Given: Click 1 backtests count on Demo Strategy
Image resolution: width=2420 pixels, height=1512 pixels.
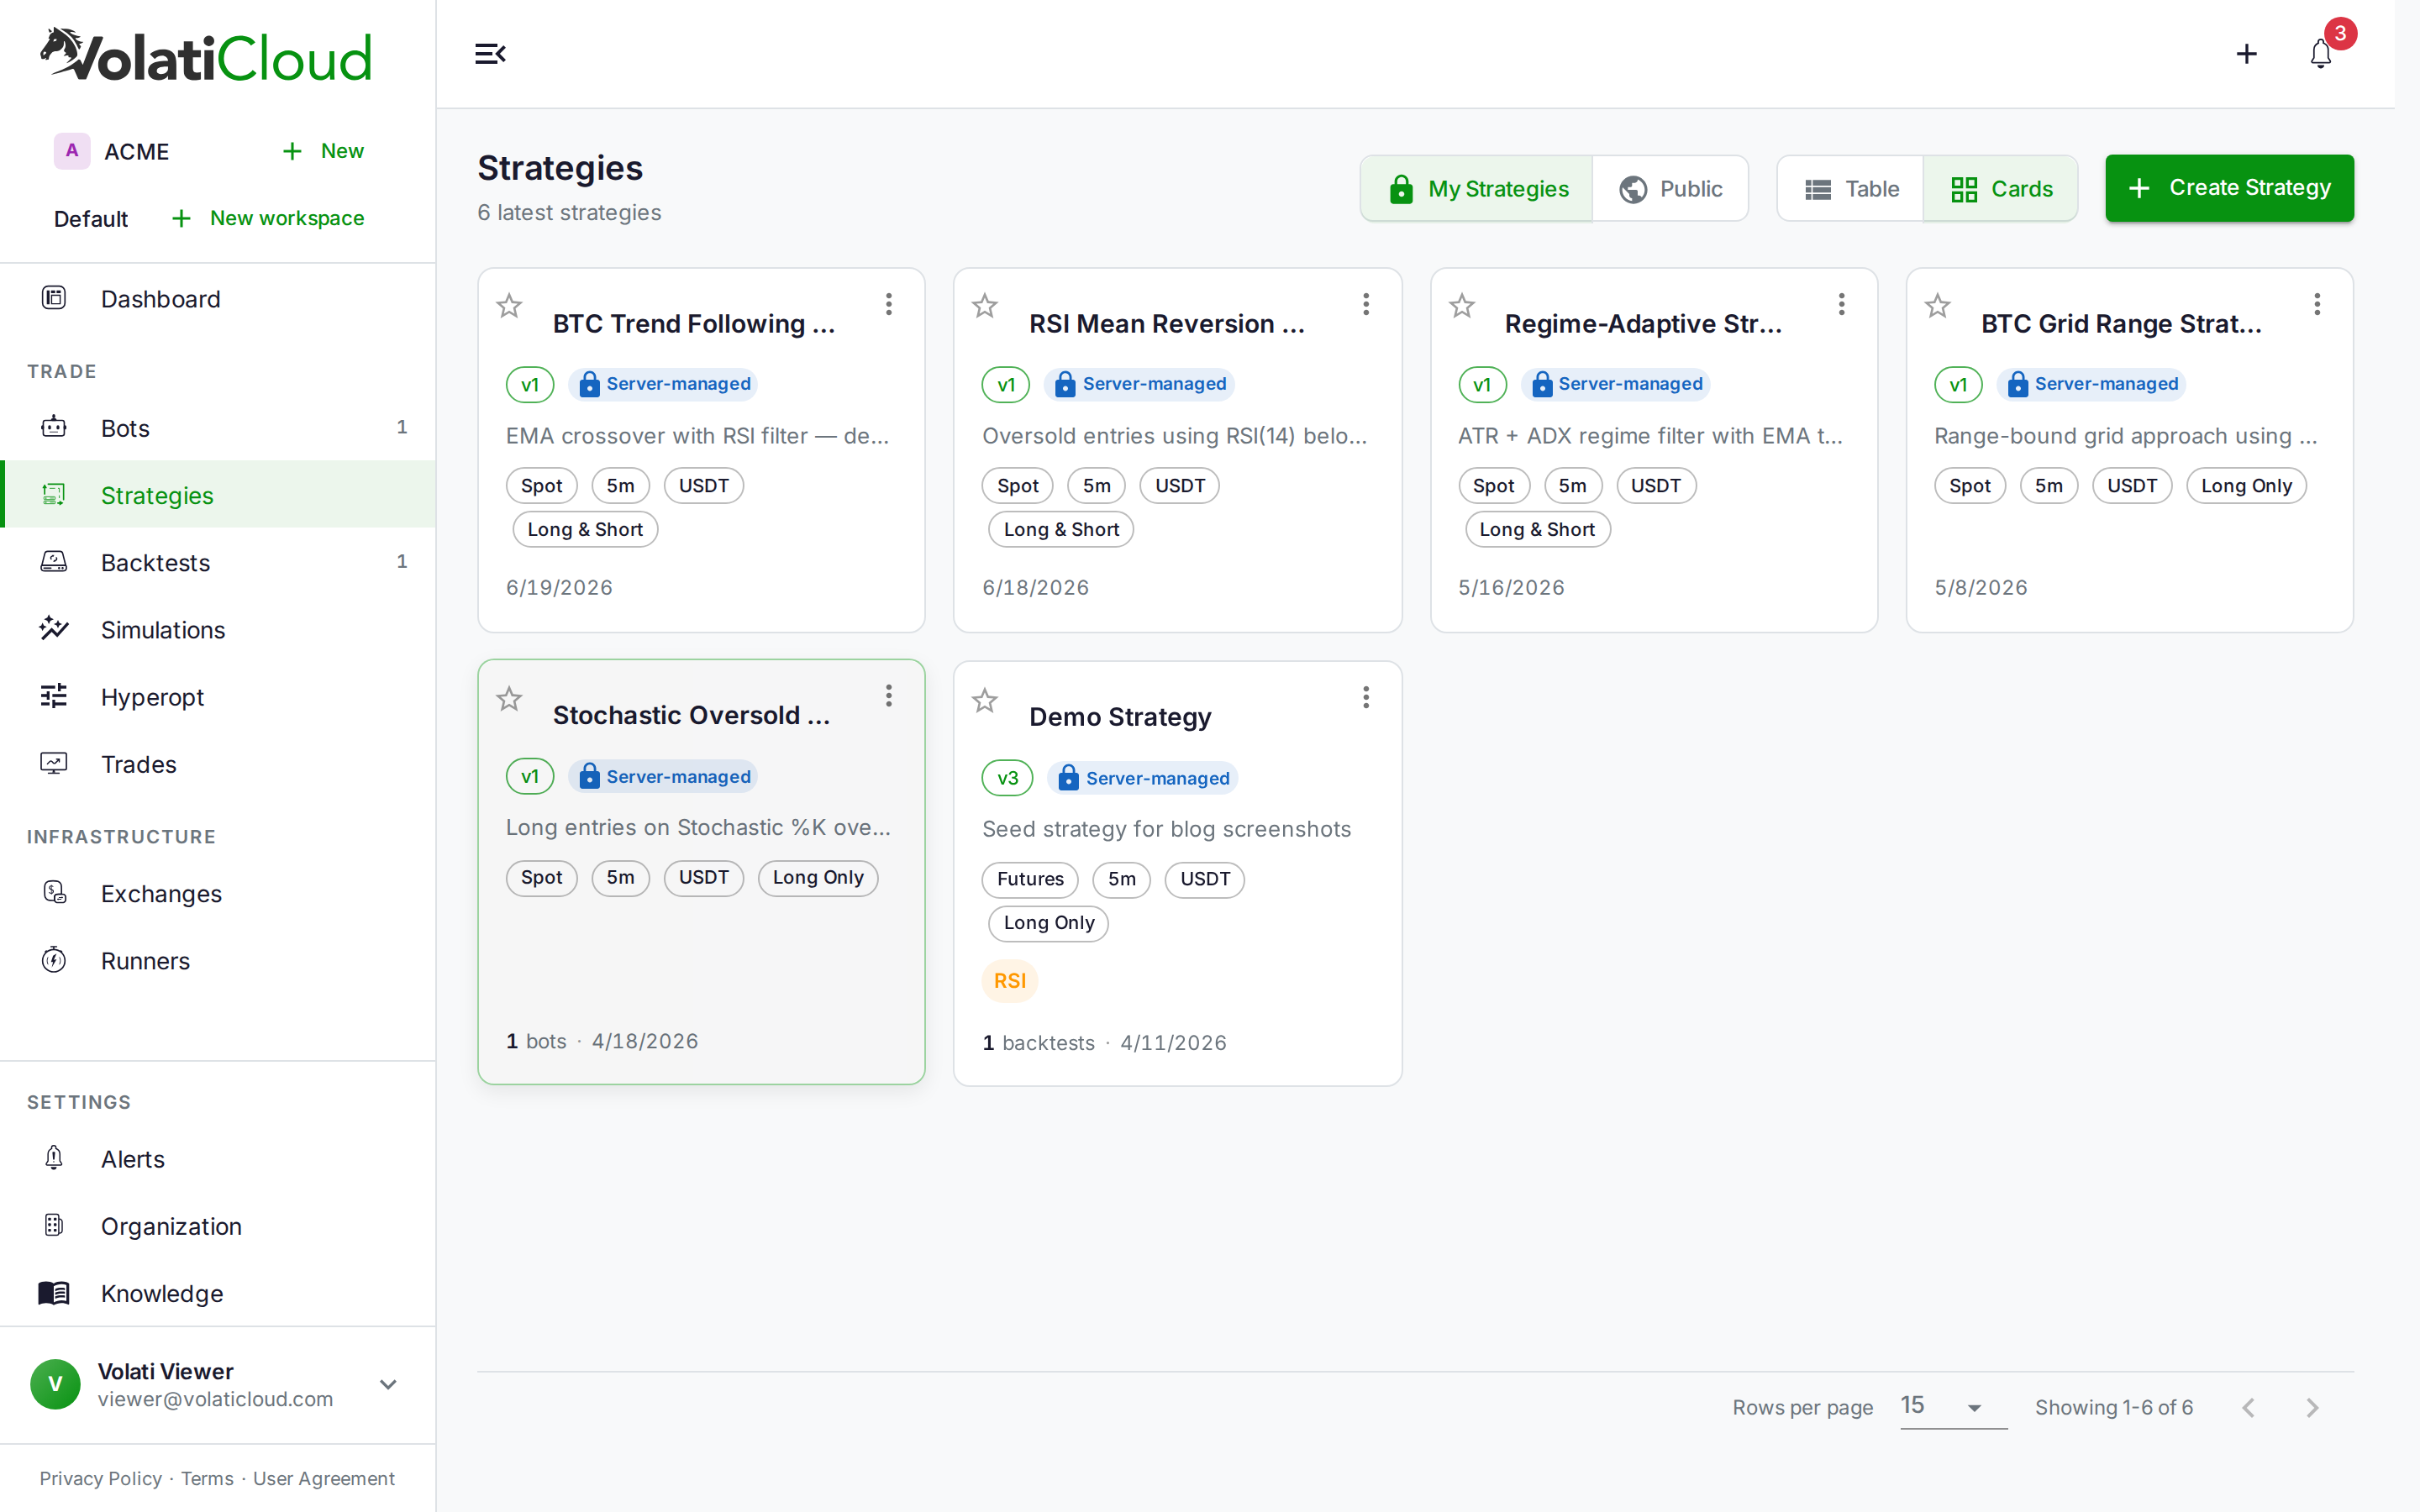Looking at the screenshot, I should click(x=1038, y=1042).
